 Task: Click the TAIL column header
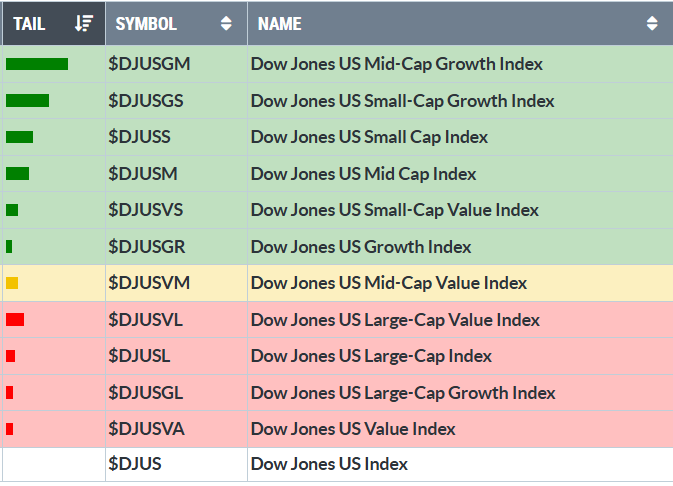point(29,23)
